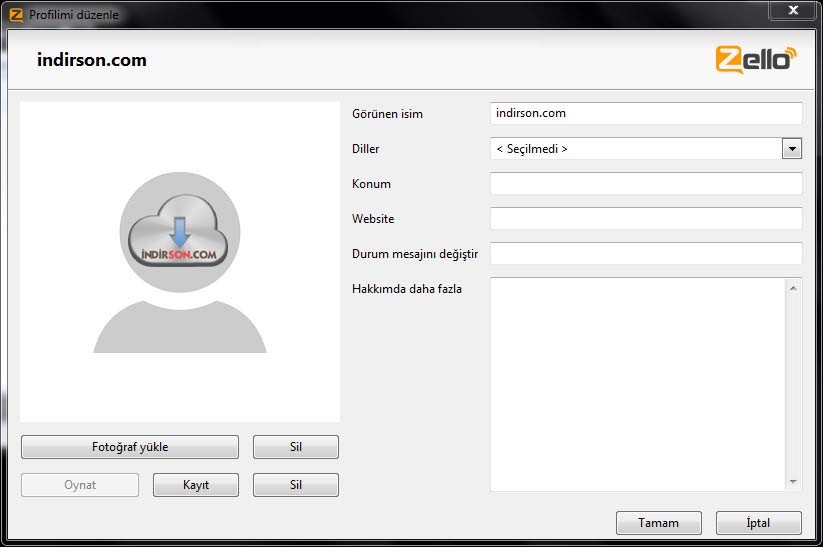Screen dimensions: 823x547
Task: Click the profile avatar picture
Action: (180, 262)
